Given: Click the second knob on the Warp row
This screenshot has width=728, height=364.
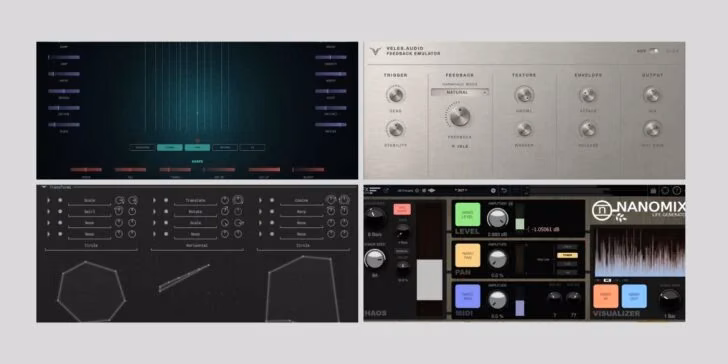Looking at the screenshot, I should [x=344, y=211].
